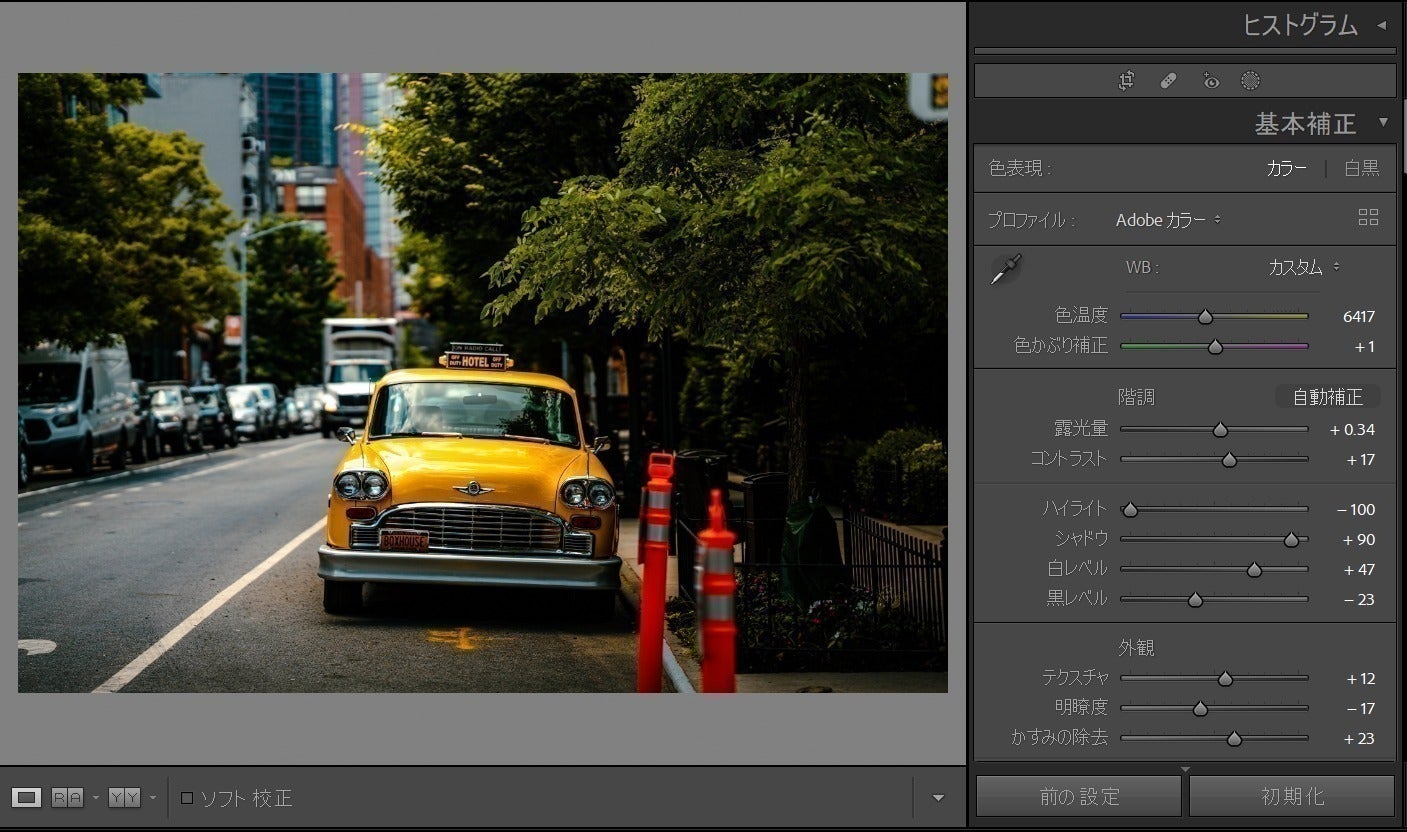Select the Healing bandage tool
1407x832 pixels.
[1168, 81]
